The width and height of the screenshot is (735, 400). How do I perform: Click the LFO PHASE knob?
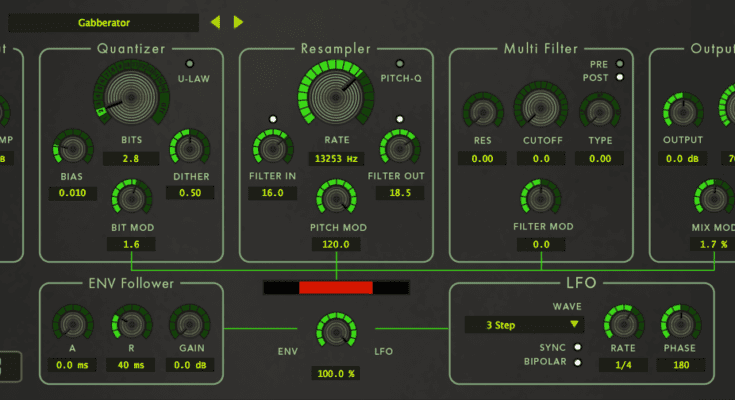(x=680, y=324)
